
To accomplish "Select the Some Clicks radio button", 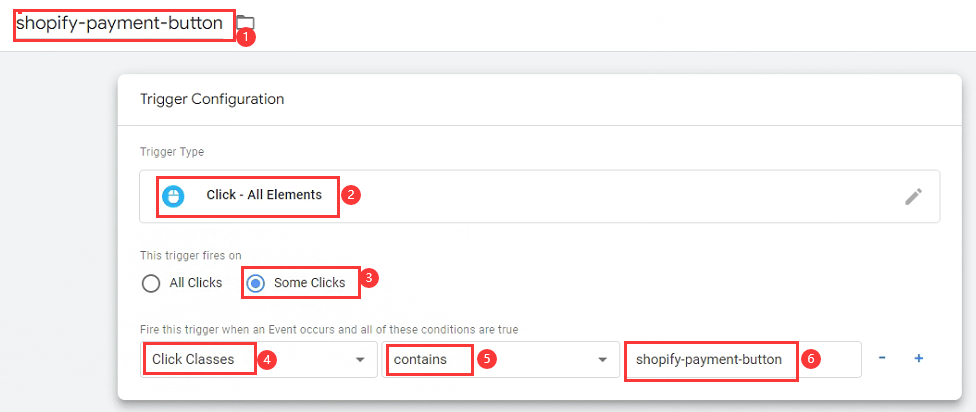I will pos(255,283).
